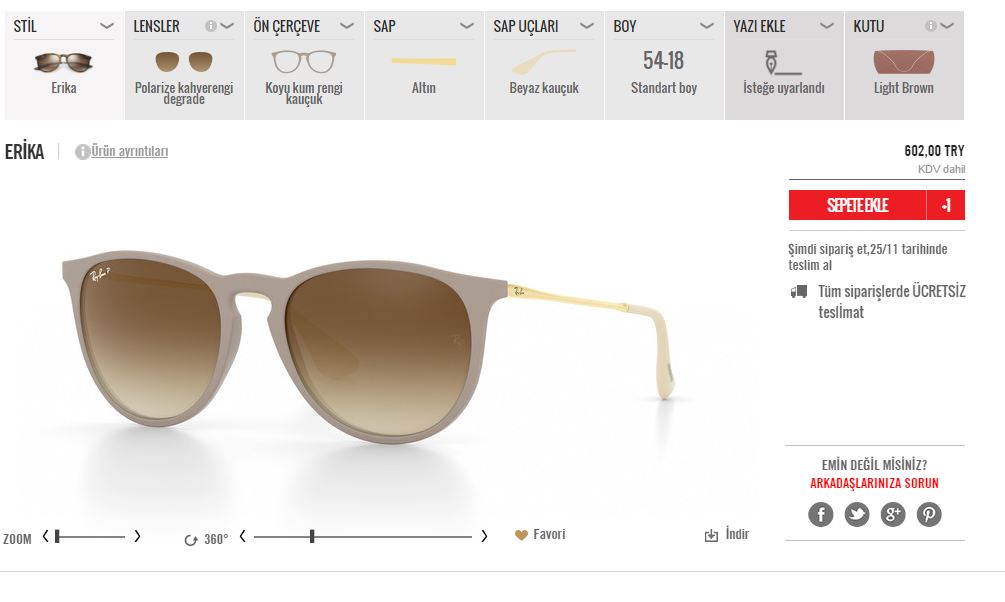Open the BOY tab

tap(664, 65)
